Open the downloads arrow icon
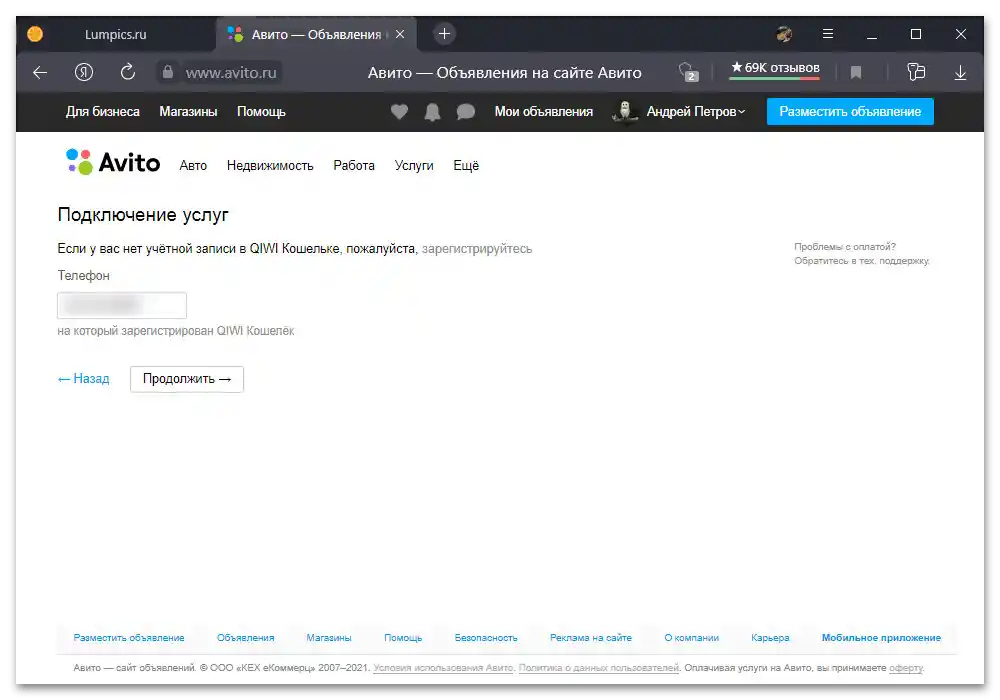This screenshot has height=700, width=1000. click(960, 73)
